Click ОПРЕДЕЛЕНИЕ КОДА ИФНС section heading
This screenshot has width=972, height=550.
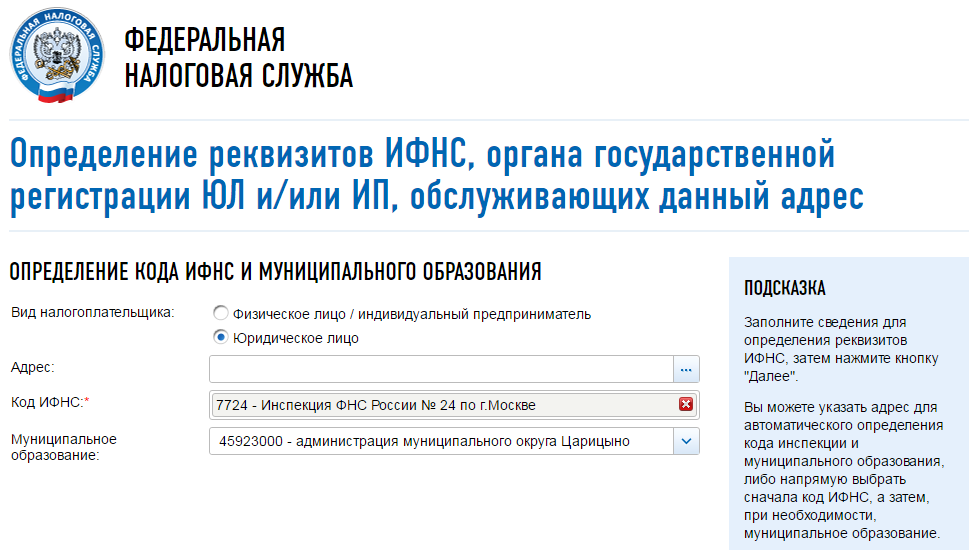pyautogui.click(x=275, y=272)
